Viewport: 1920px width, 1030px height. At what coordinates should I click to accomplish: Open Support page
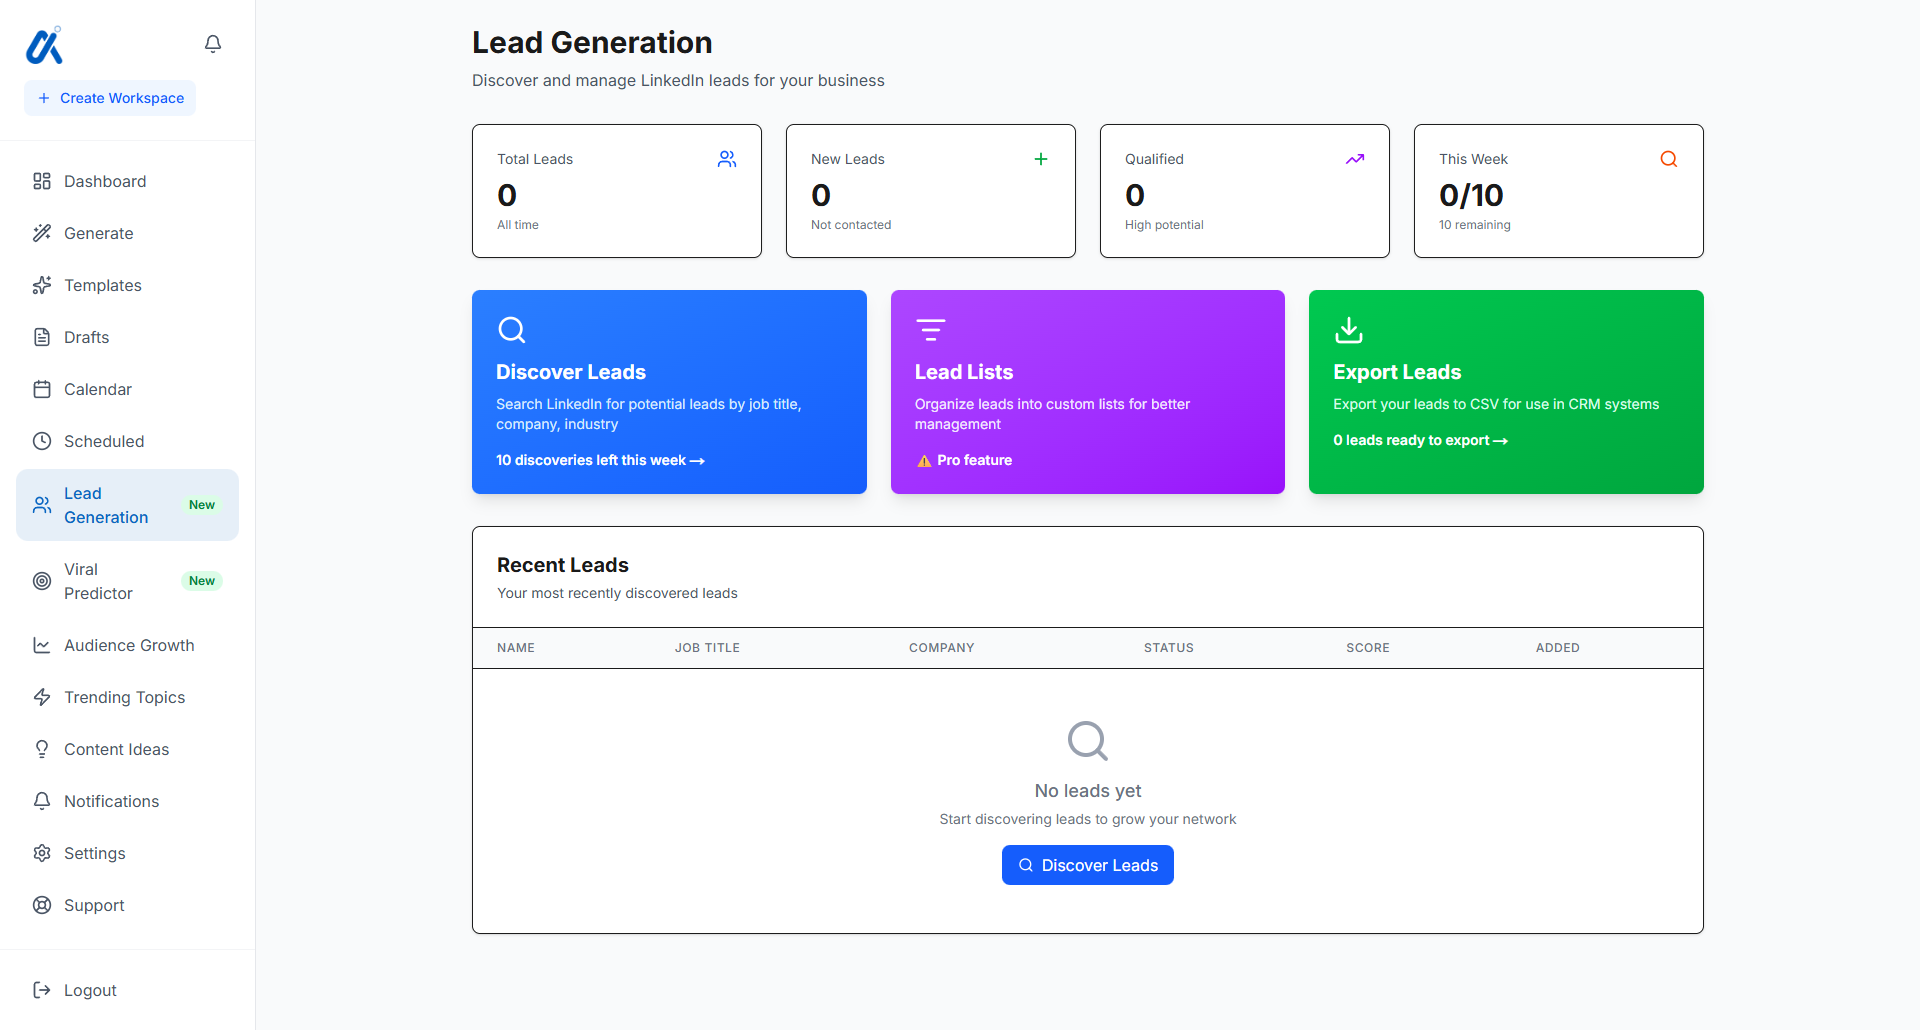click(x=127, y=905)
